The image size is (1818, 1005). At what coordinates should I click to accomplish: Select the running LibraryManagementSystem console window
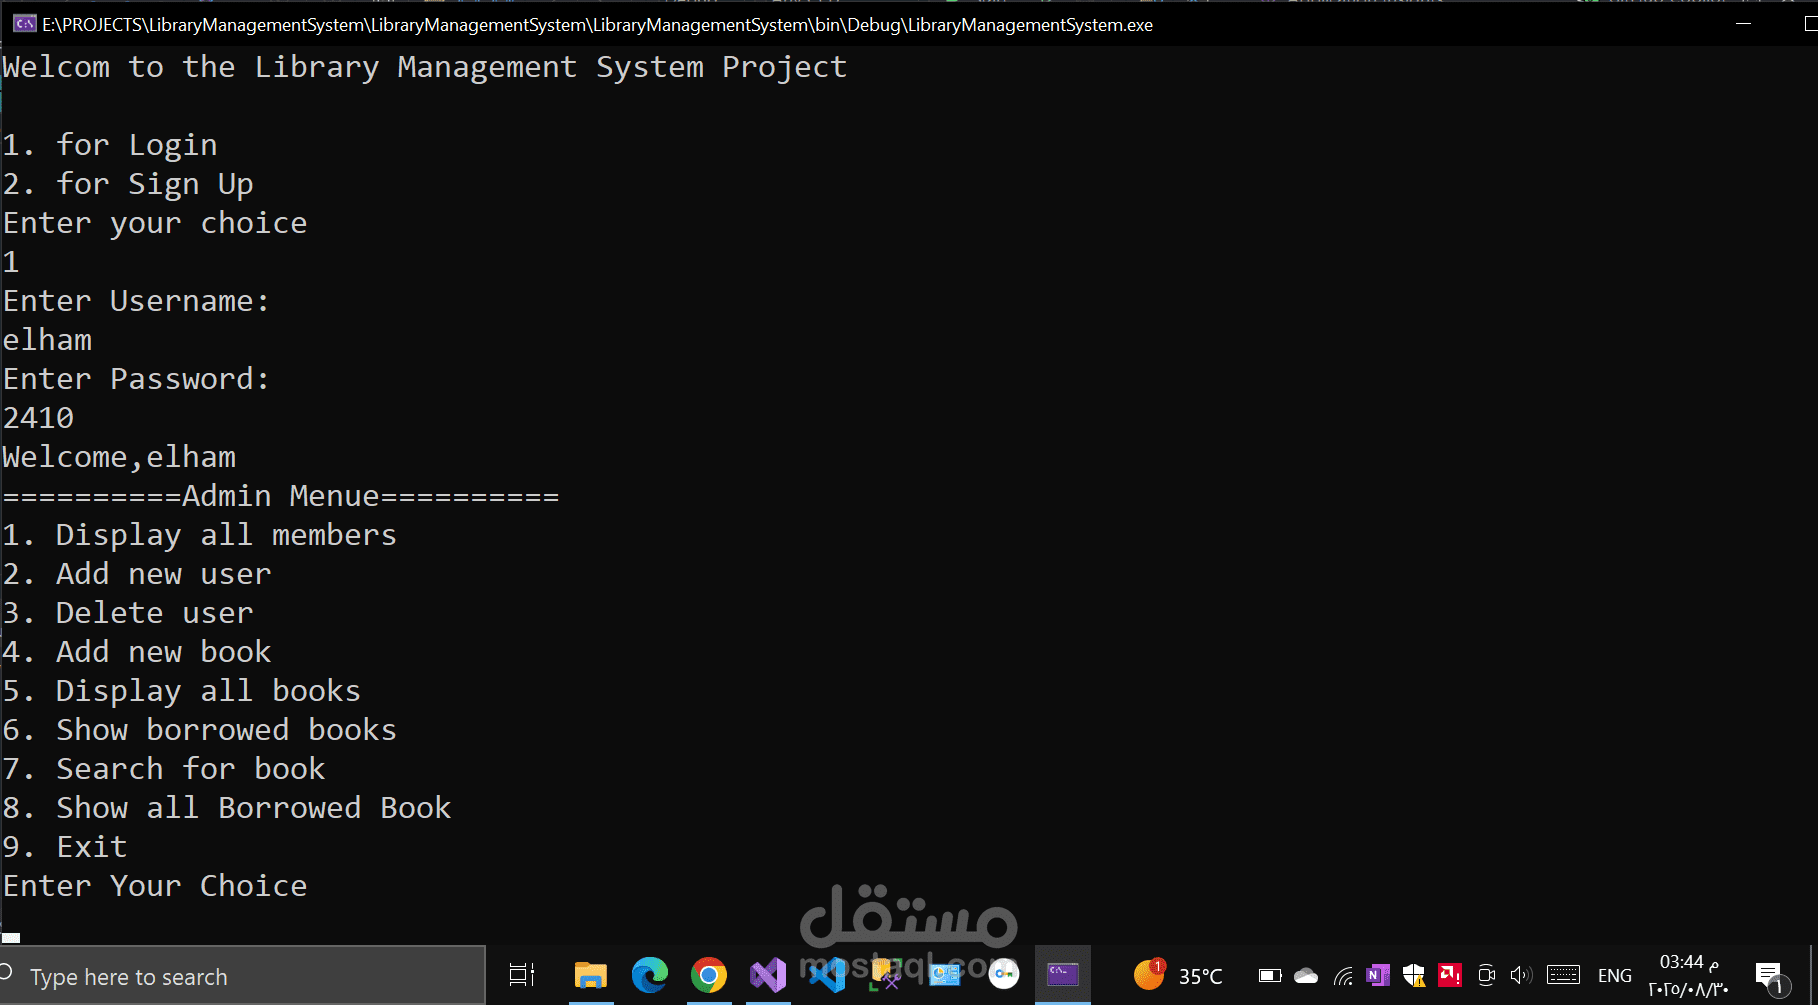1062,974
